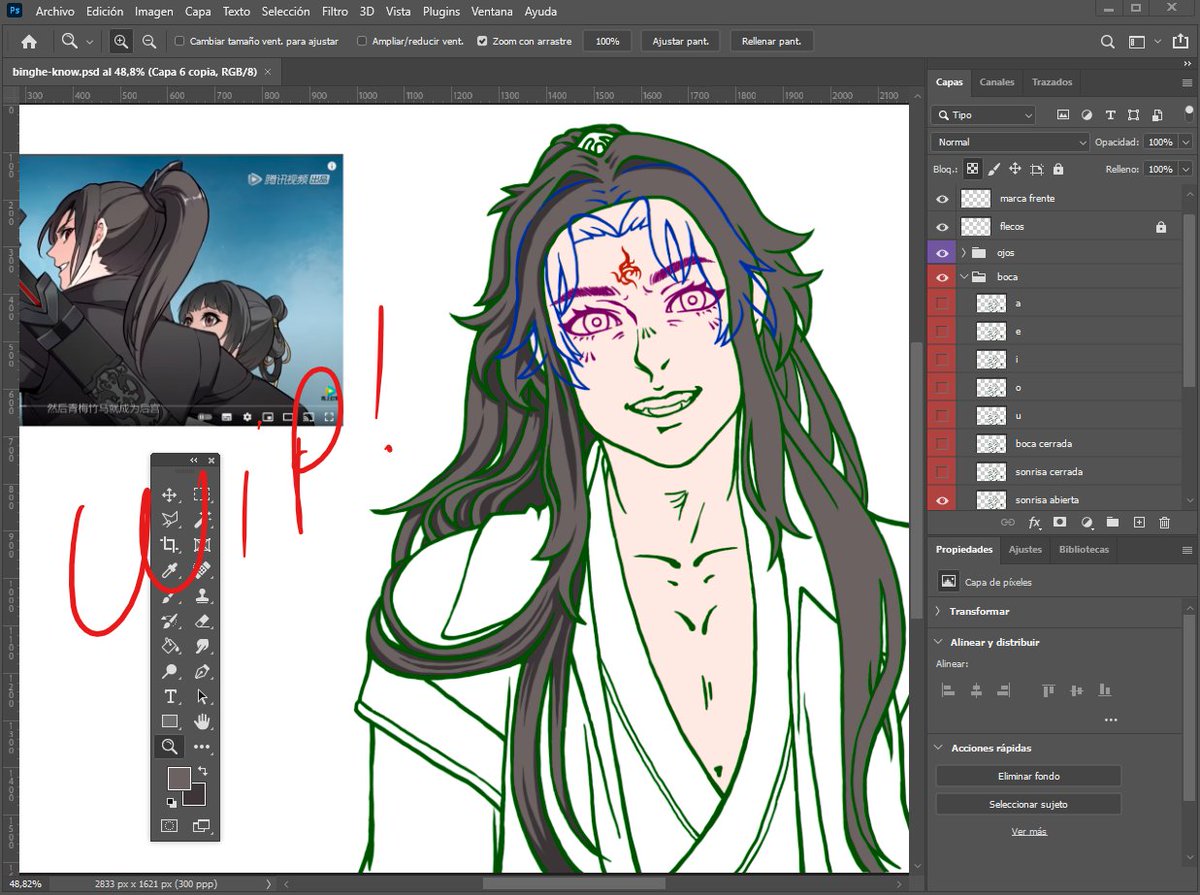Collapse the 'Acciones rápidas' section
Viewport: 1200px width, 895px height.
tap(938, 748)
